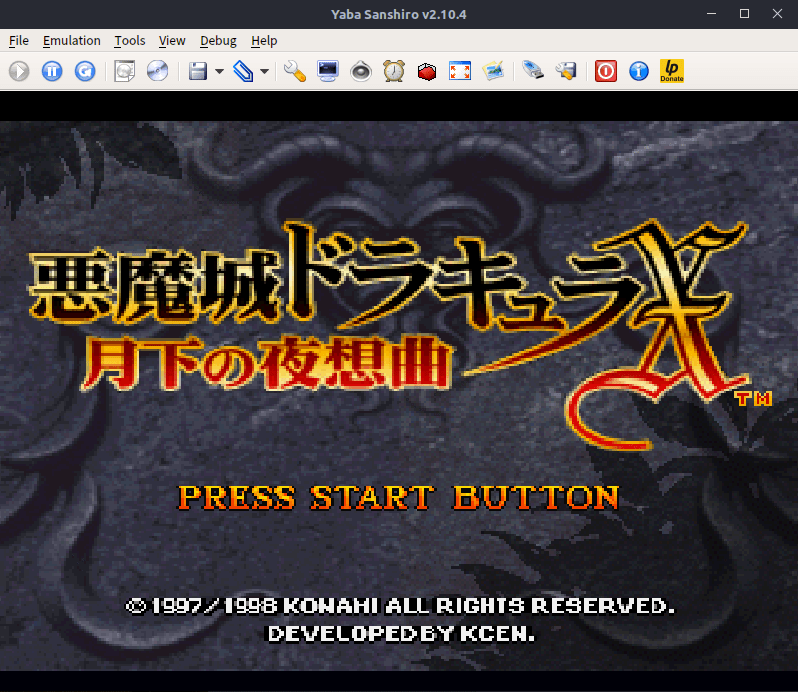
Task: Click the red cube toolbar icon
Action: click(426, 71)
